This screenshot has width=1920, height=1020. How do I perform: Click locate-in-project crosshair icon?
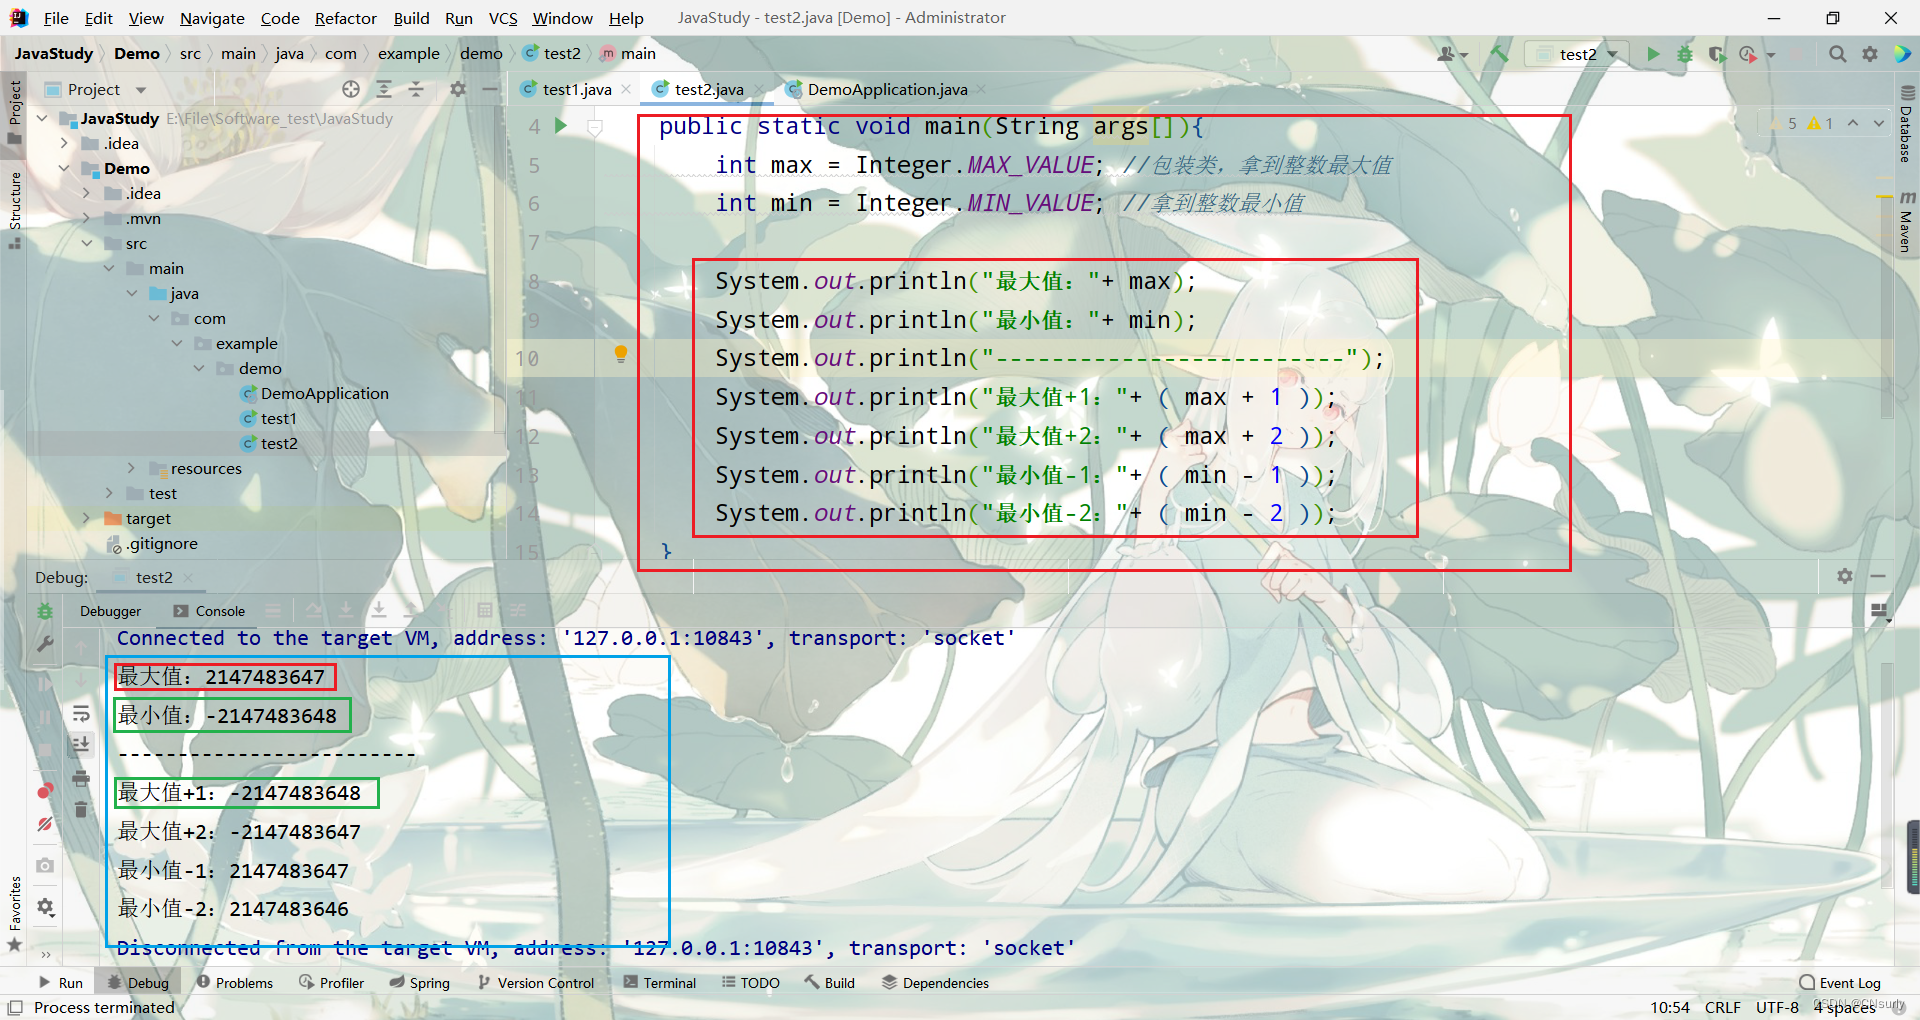point(351,89)
